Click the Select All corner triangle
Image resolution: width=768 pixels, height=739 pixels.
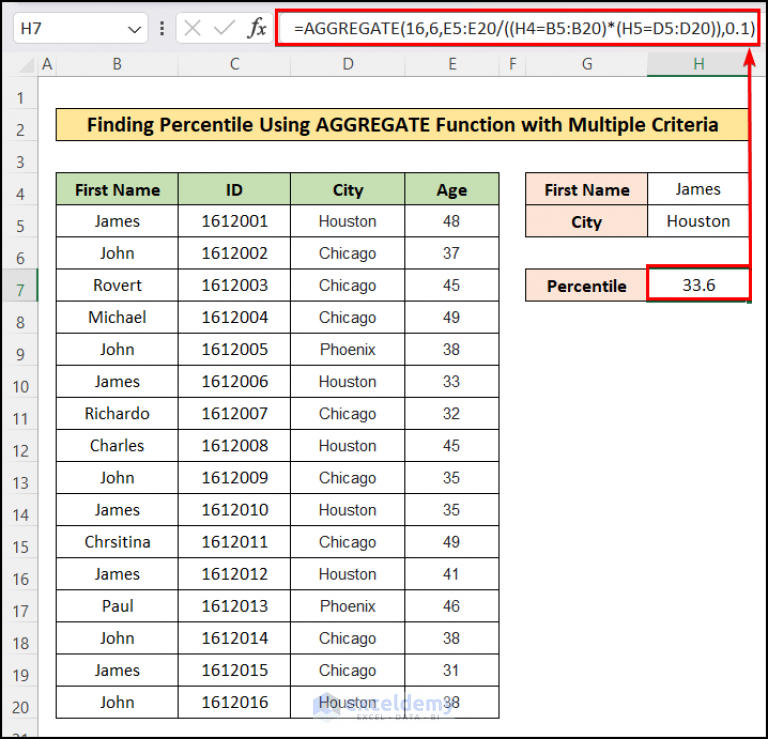tap(26, 65)
